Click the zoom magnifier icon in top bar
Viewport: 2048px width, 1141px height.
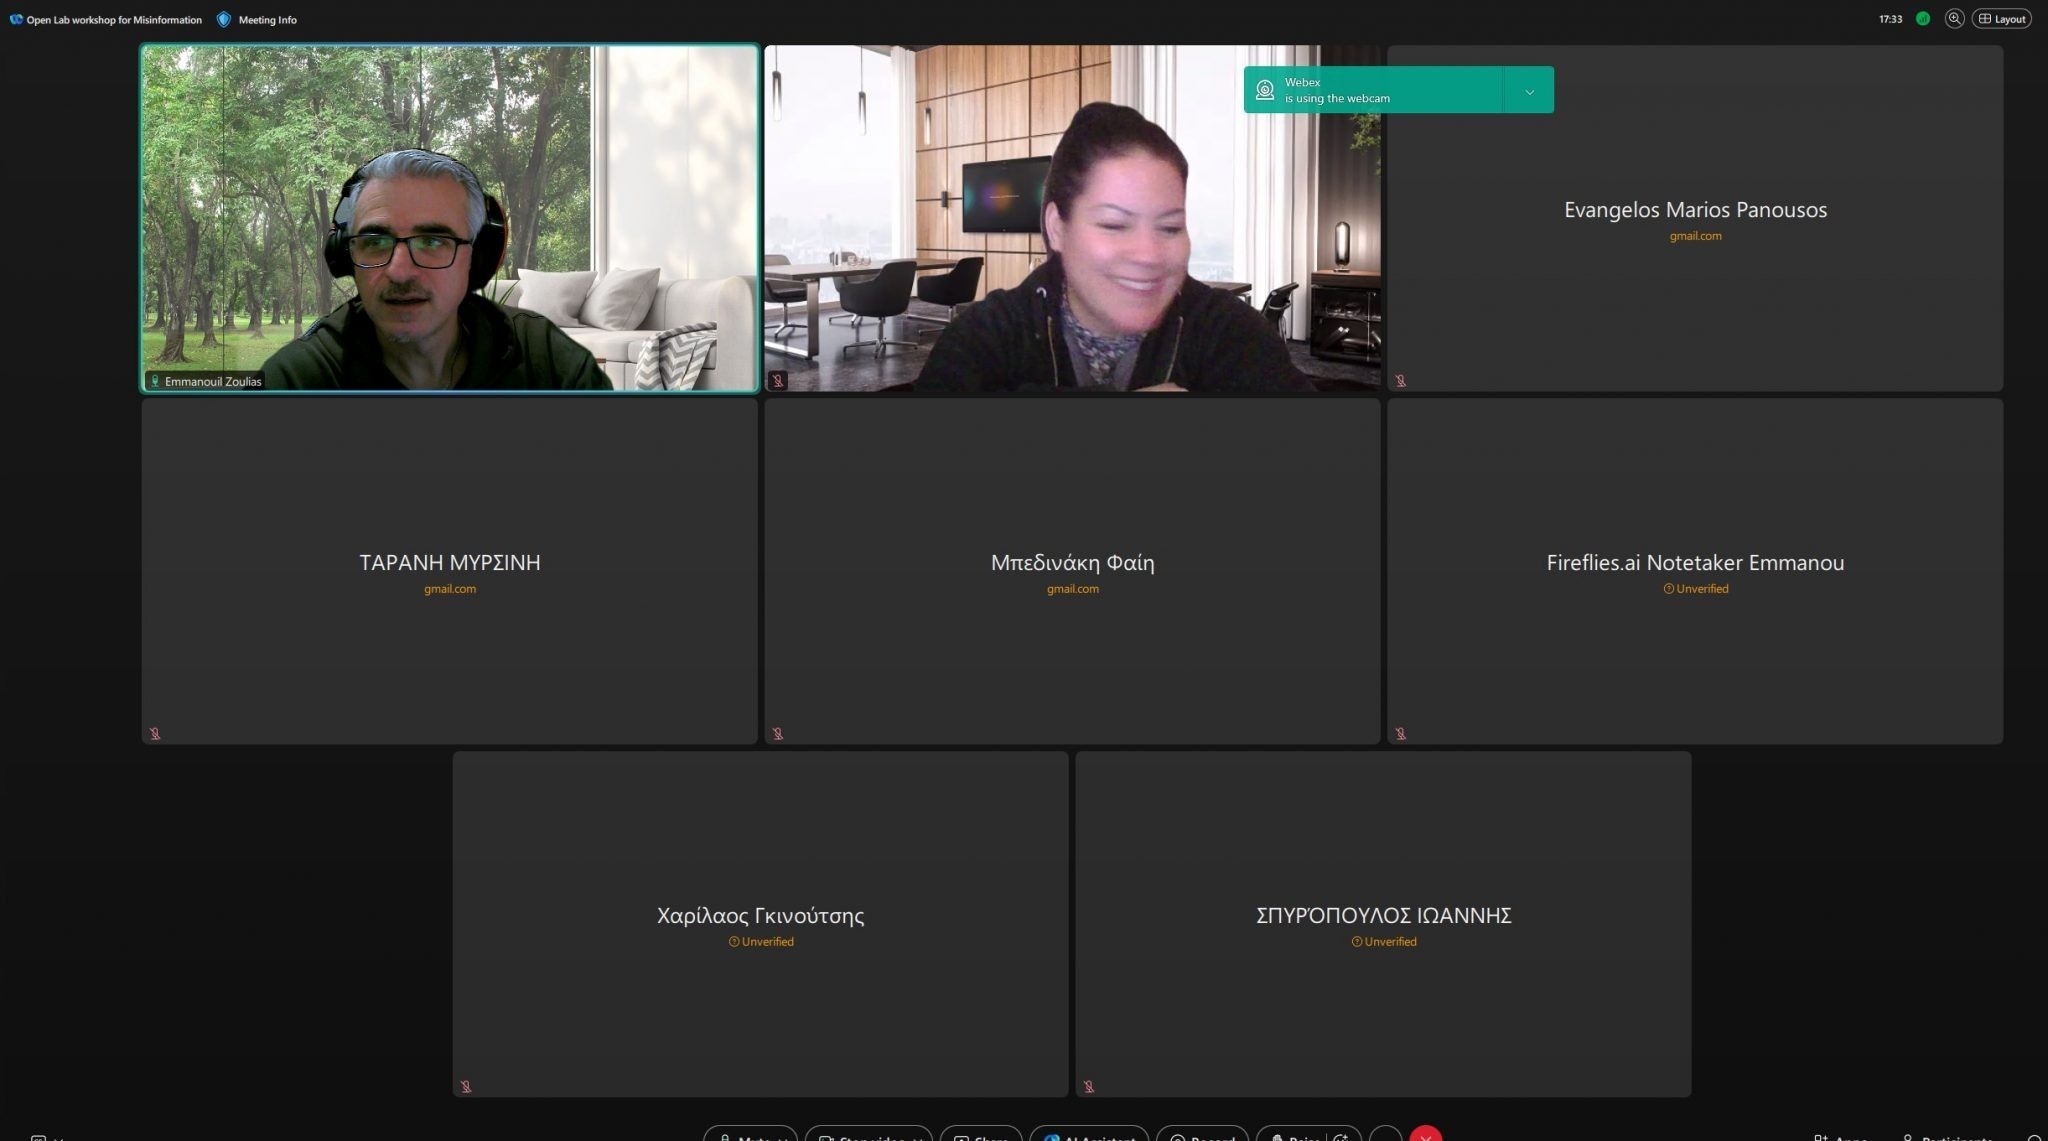pos(1954,19)
